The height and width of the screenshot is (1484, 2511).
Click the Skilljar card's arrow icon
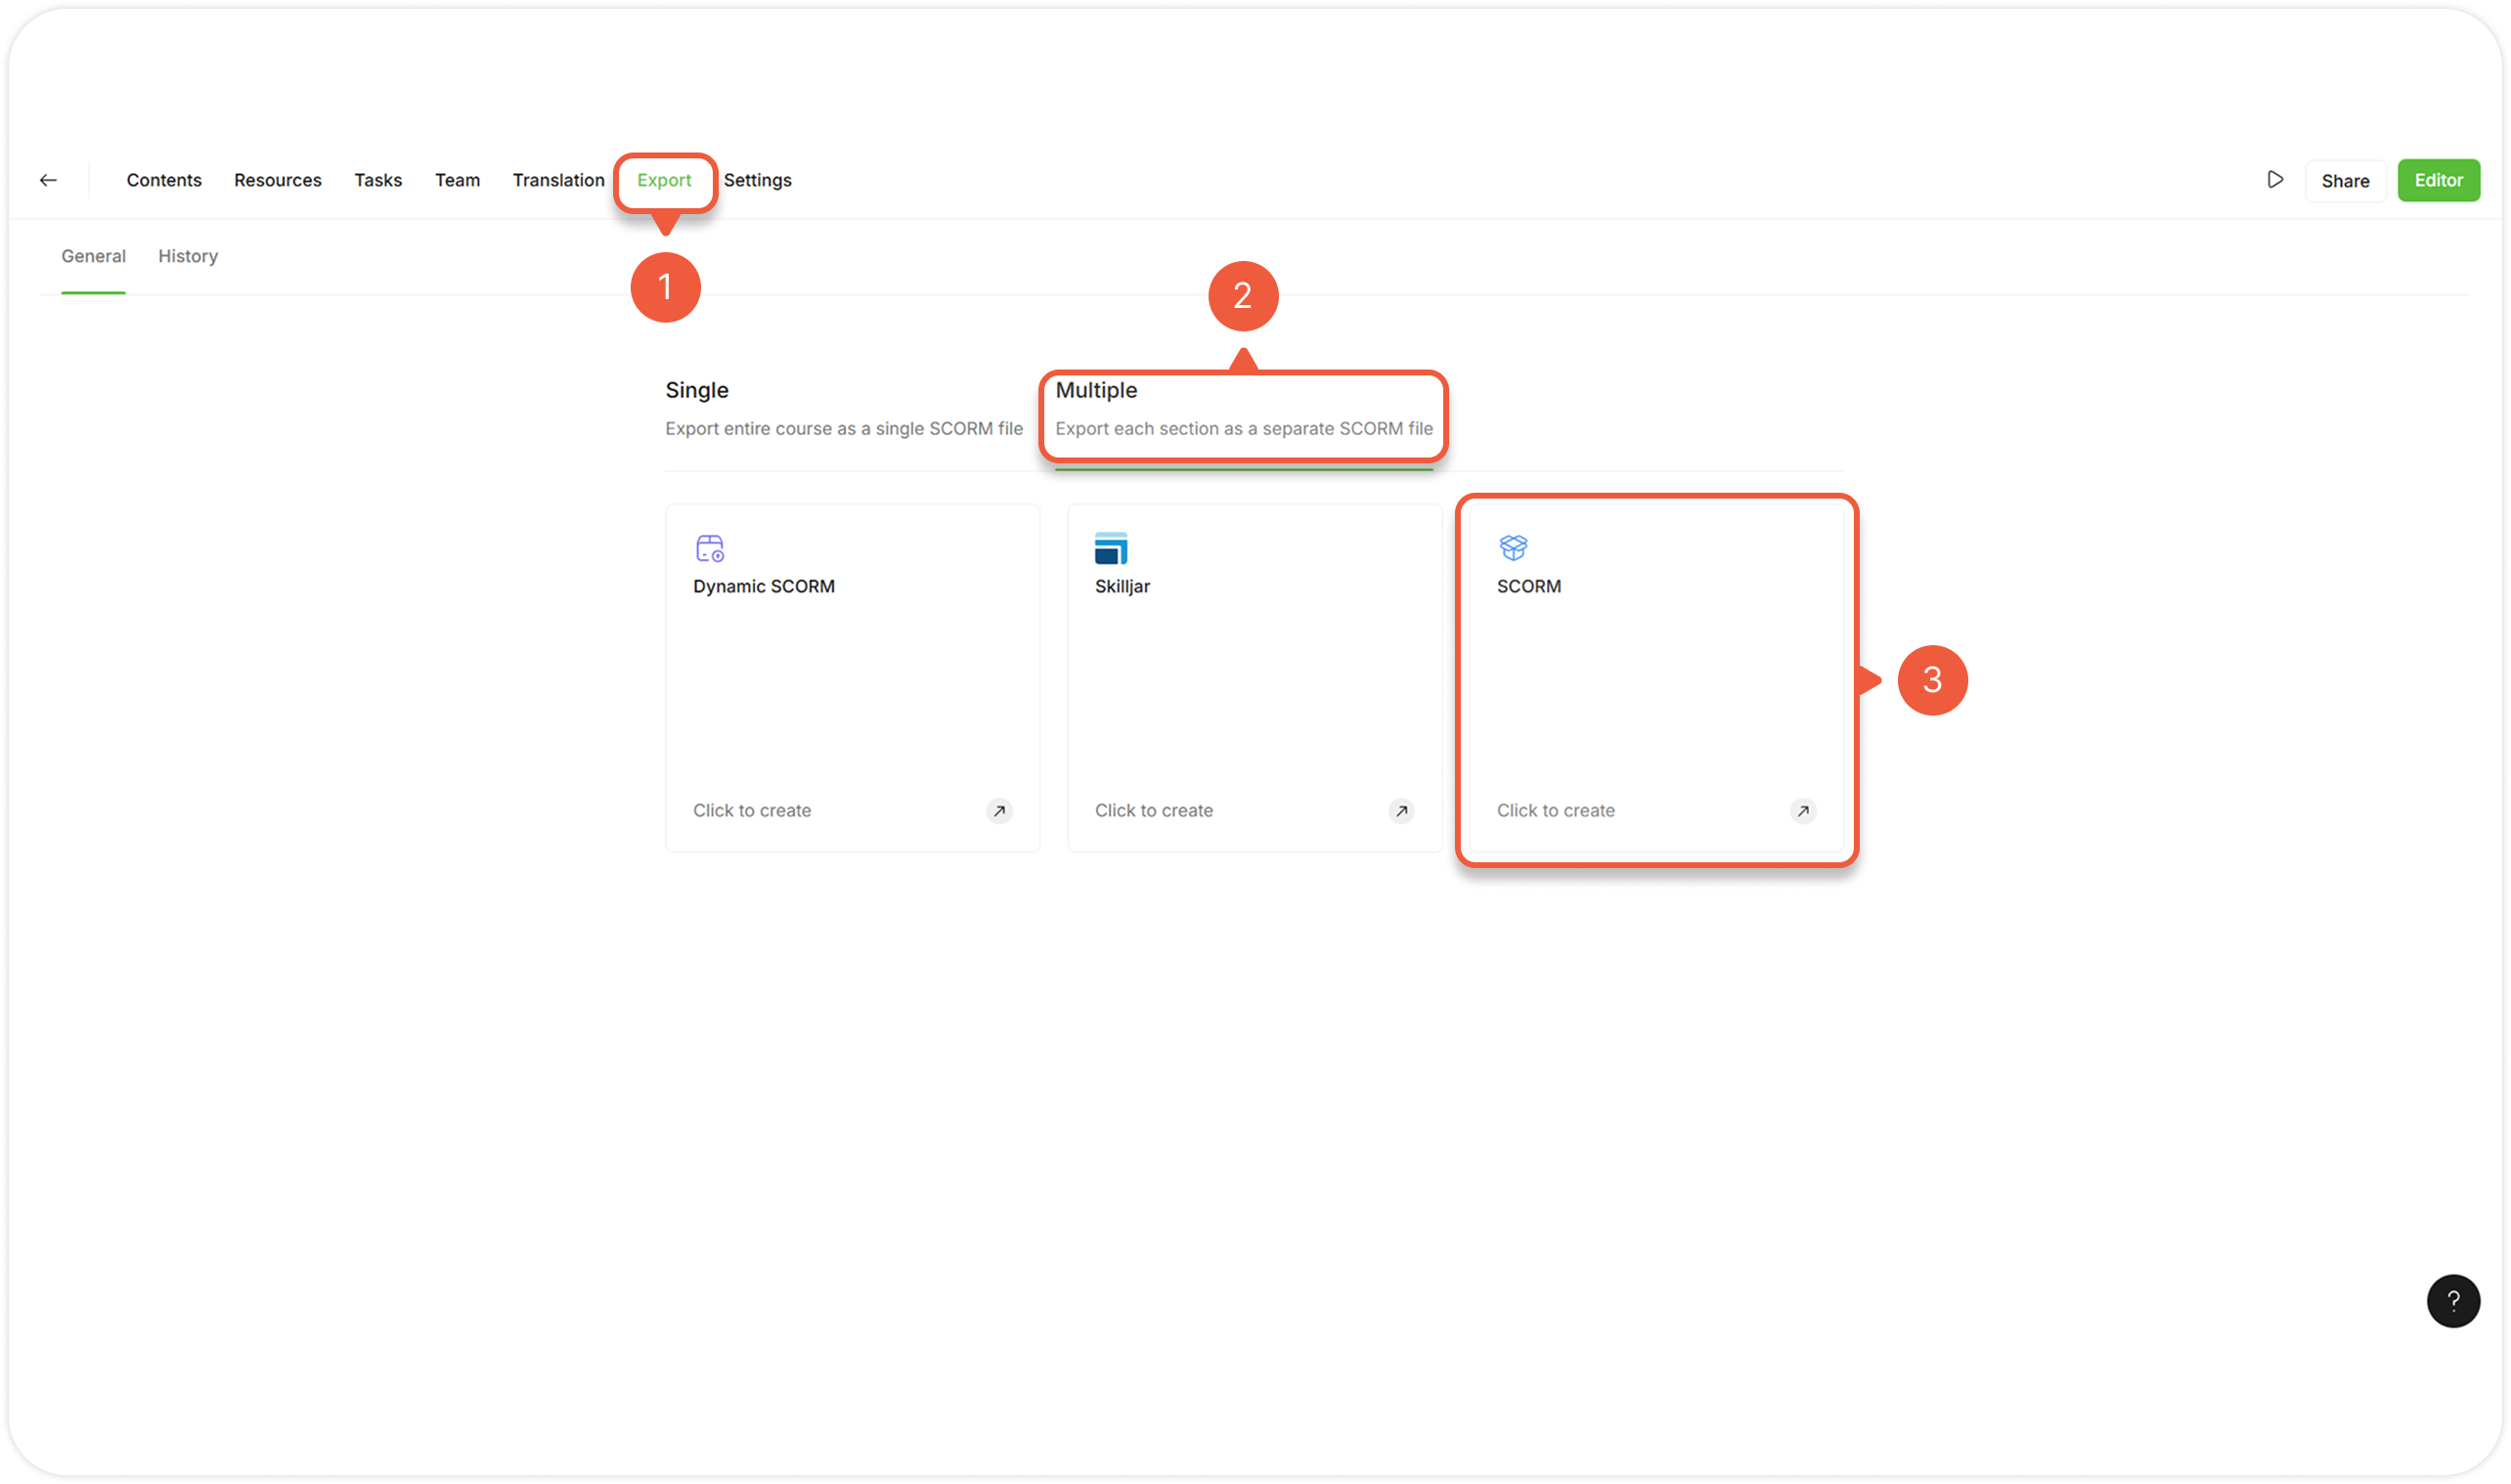point(1401,811)
